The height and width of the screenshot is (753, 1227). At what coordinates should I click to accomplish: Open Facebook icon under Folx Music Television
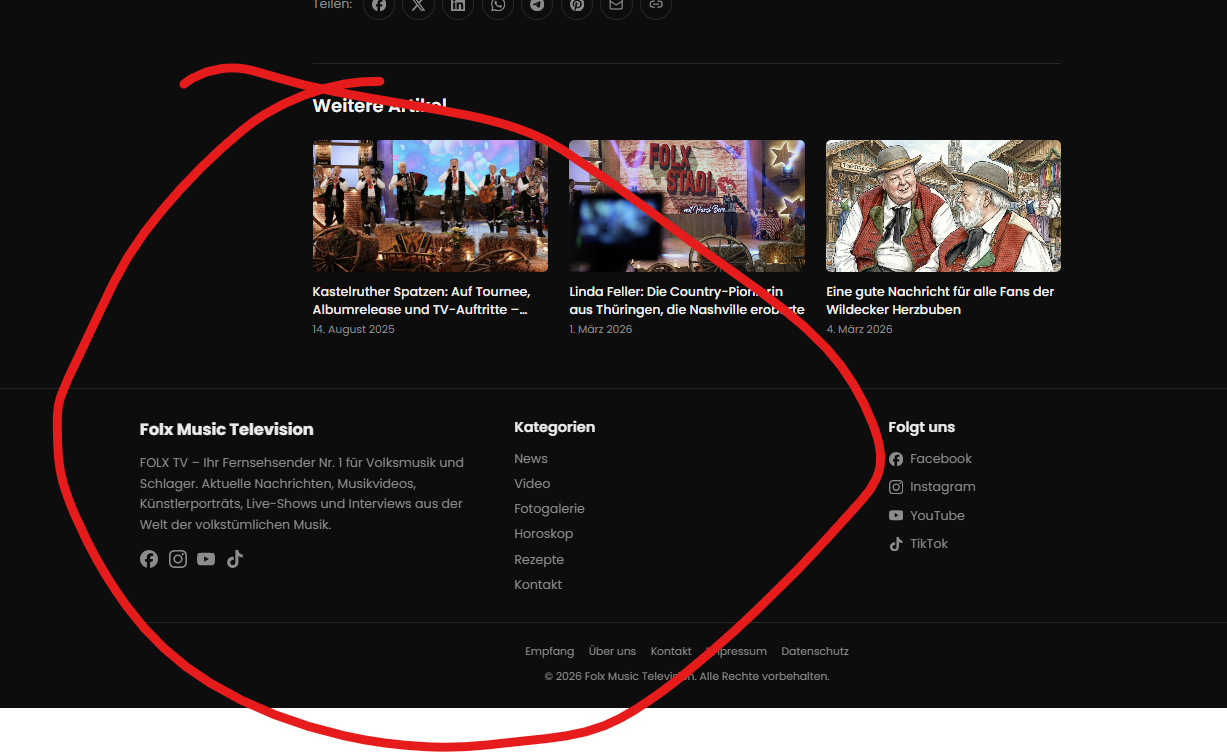149,559
